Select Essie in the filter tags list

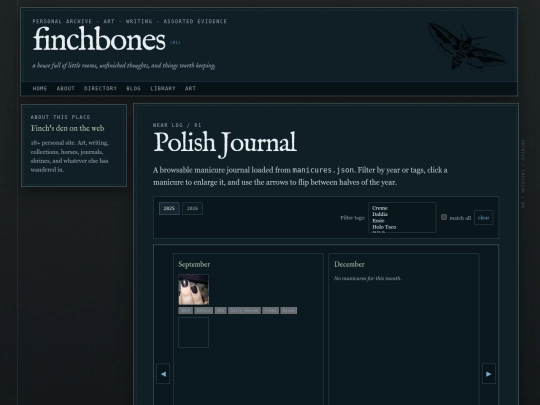point(378,221)
